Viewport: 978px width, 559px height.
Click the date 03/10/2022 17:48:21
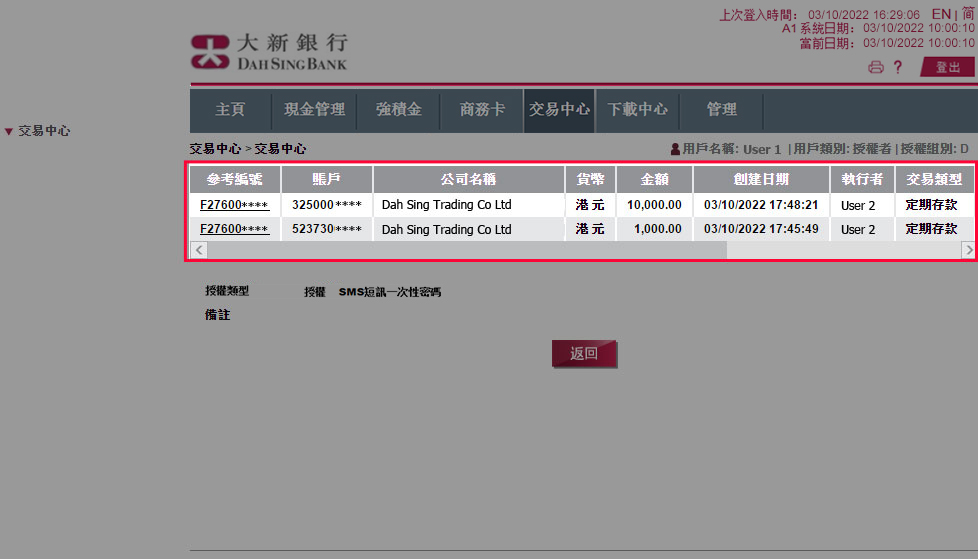click(761, 205)
